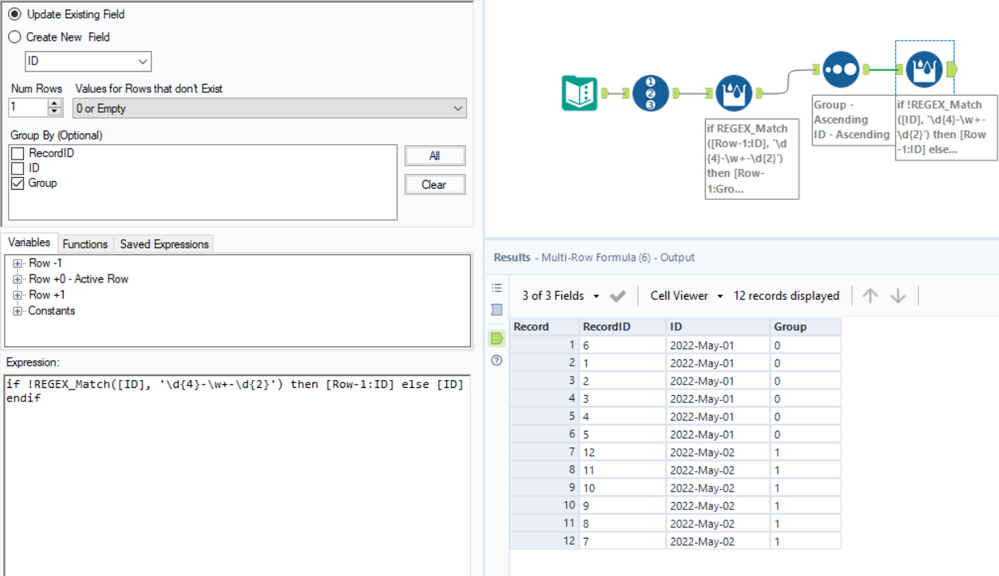This screenshot has height=576, width=999.
Task: Move to previous record with up arrow
Action: (x=870, y=296)
